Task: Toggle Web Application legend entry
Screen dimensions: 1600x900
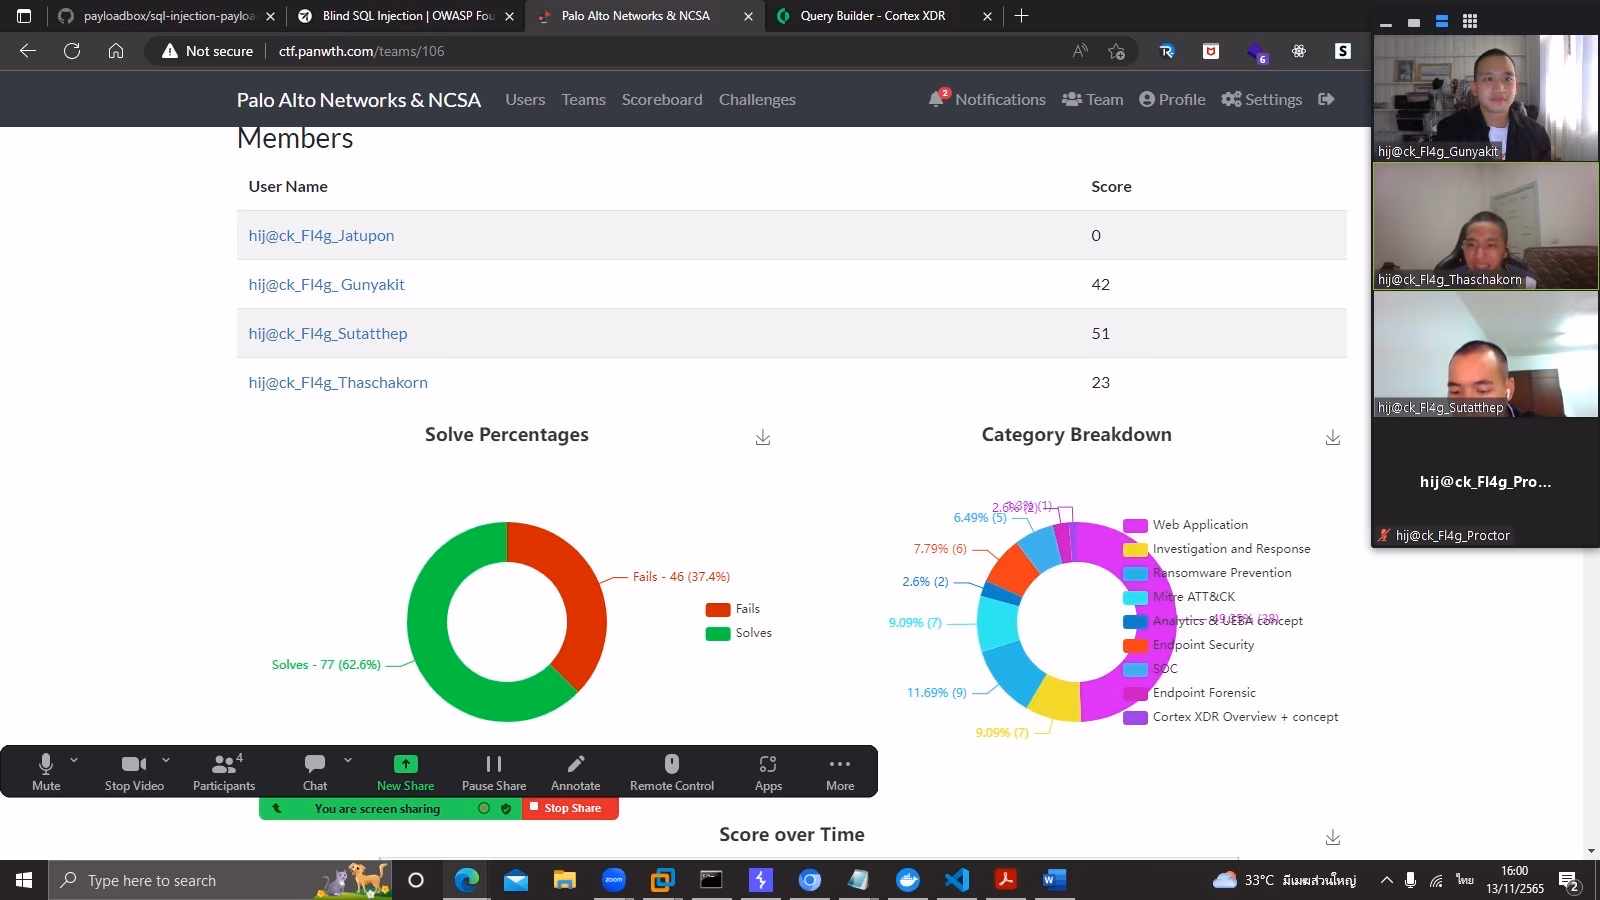Action: tap(1186, 525)
